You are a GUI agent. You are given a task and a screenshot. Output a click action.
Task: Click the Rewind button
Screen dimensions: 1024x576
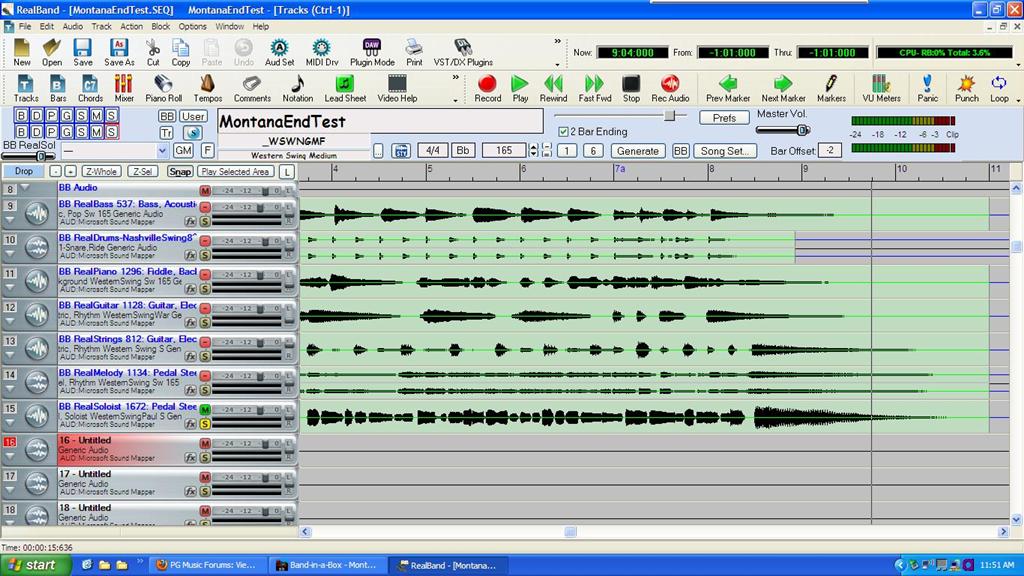(x=553, y=88)
